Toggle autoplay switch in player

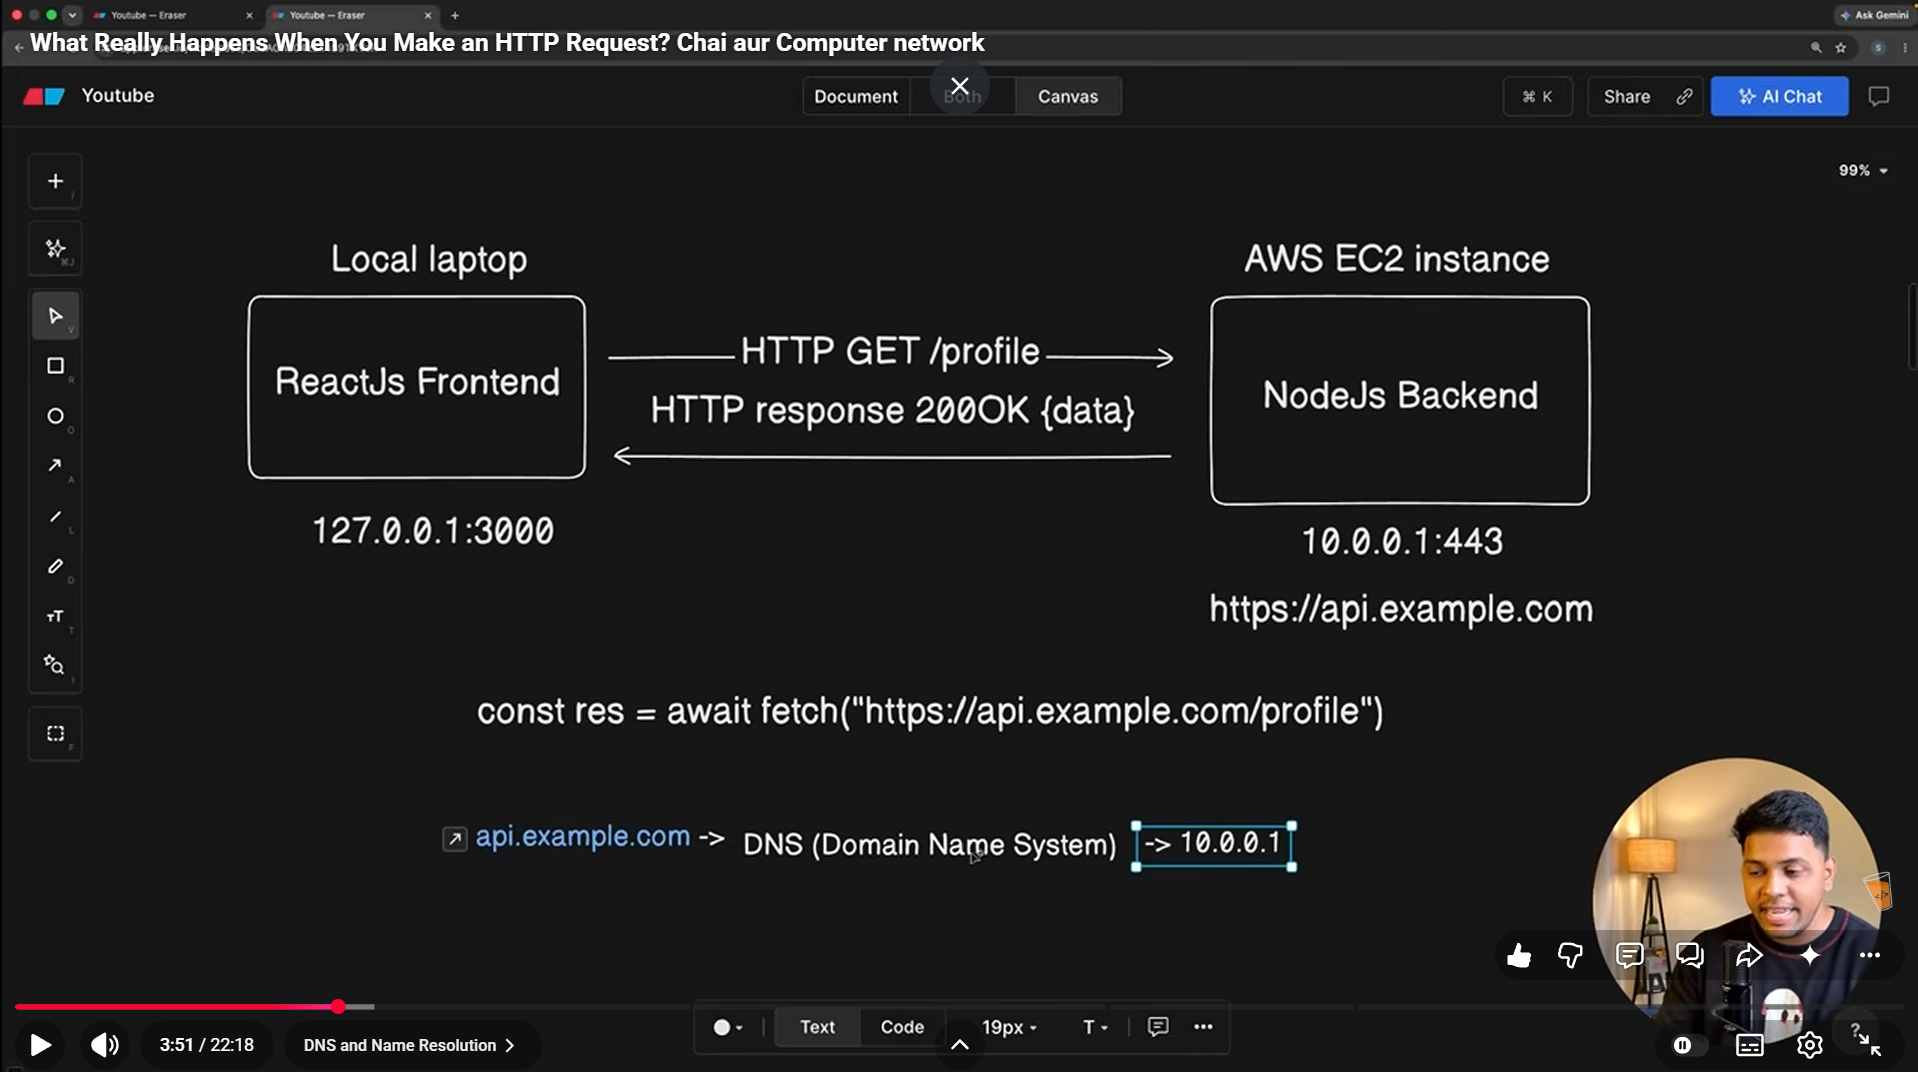pos(1688,1045)
